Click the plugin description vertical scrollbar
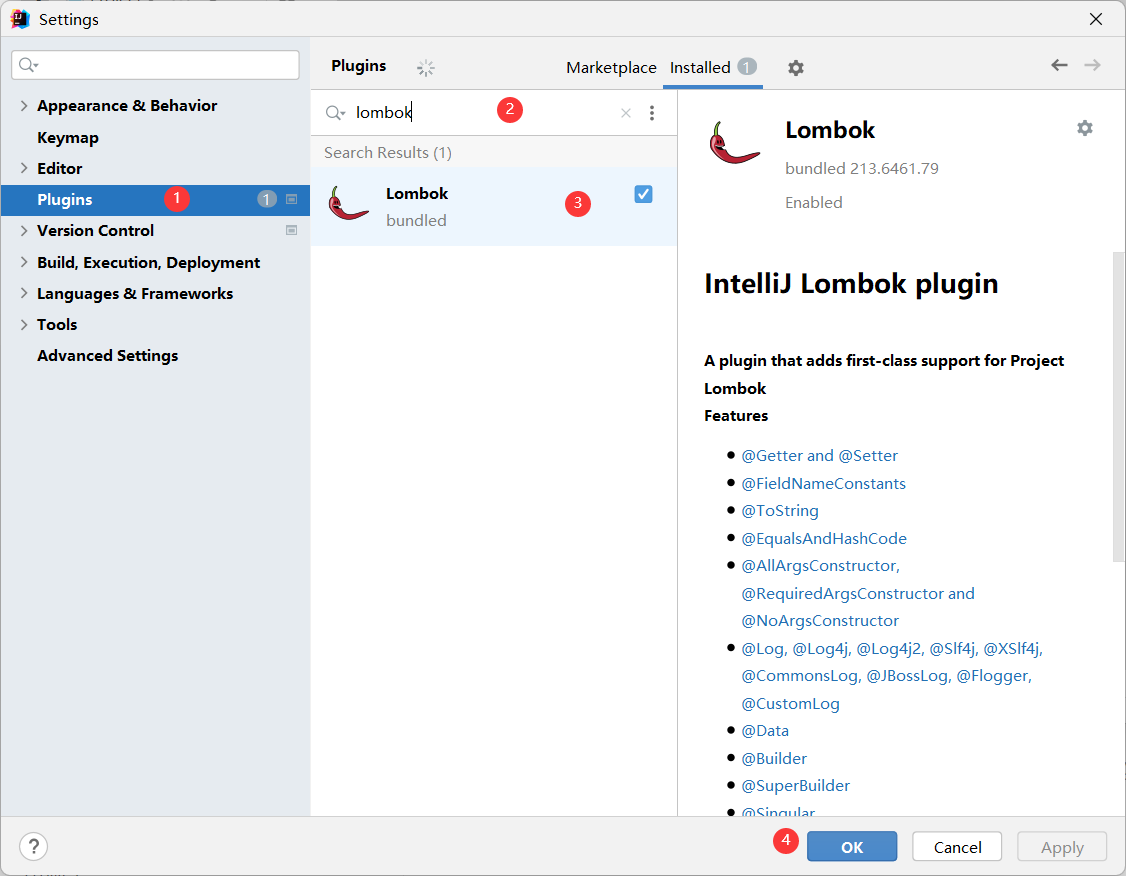1126x876 pixels. tap(1118, 406)
